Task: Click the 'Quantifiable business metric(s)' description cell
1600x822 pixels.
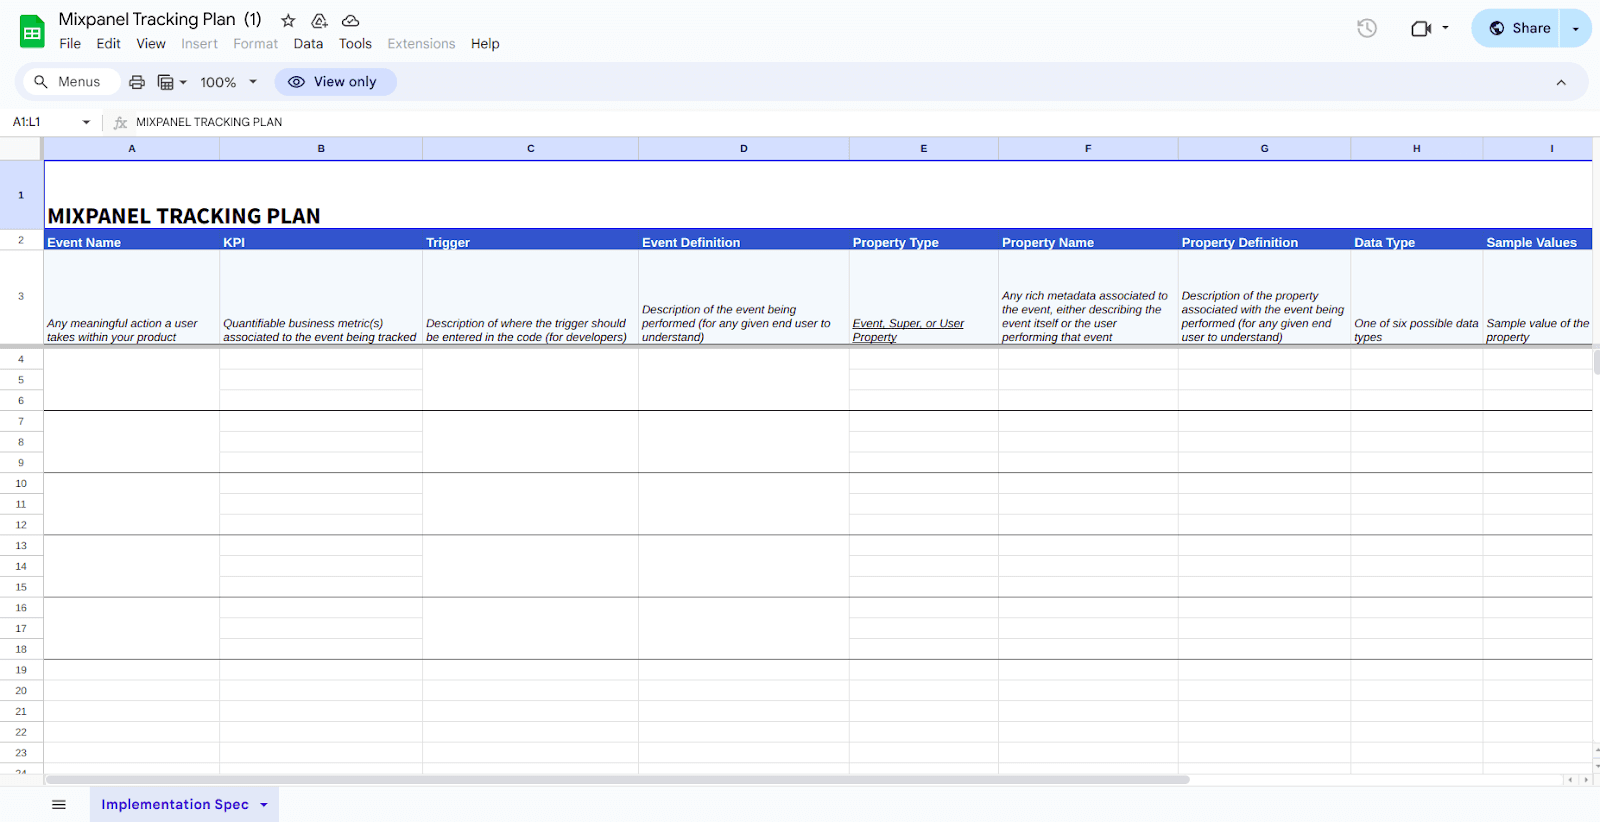Action: (x=321, y=297)
